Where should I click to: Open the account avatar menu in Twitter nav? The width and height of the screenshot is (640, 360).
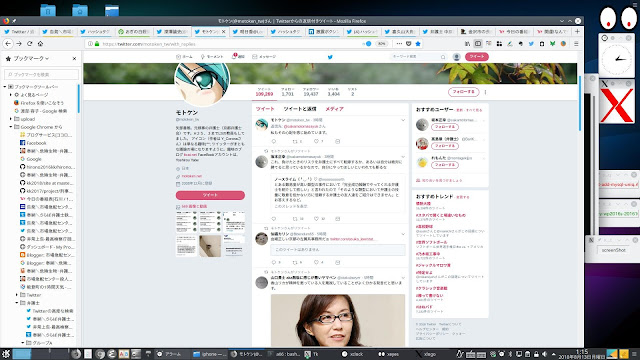pos(457,57)
